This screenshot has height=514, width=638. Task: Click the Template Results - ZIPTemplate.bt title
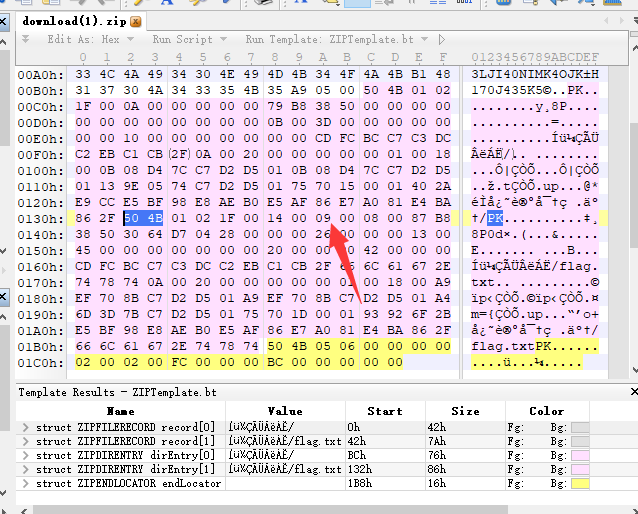click(x=118, y=392)
